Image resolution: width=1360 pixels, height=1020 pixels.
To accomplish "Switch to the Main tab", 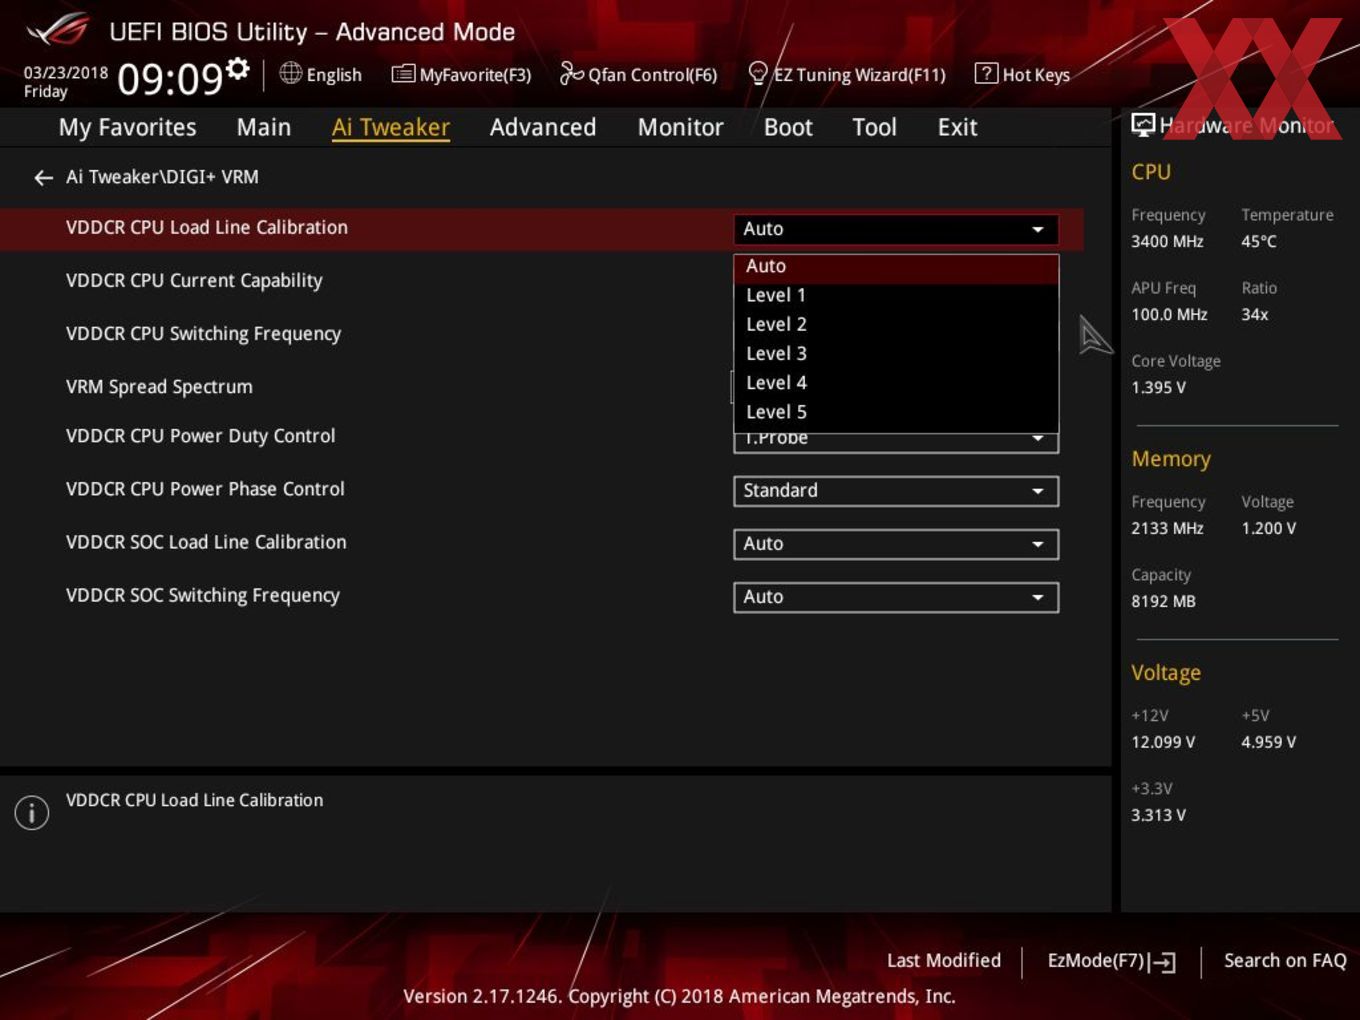I will [x=264, y=127].
